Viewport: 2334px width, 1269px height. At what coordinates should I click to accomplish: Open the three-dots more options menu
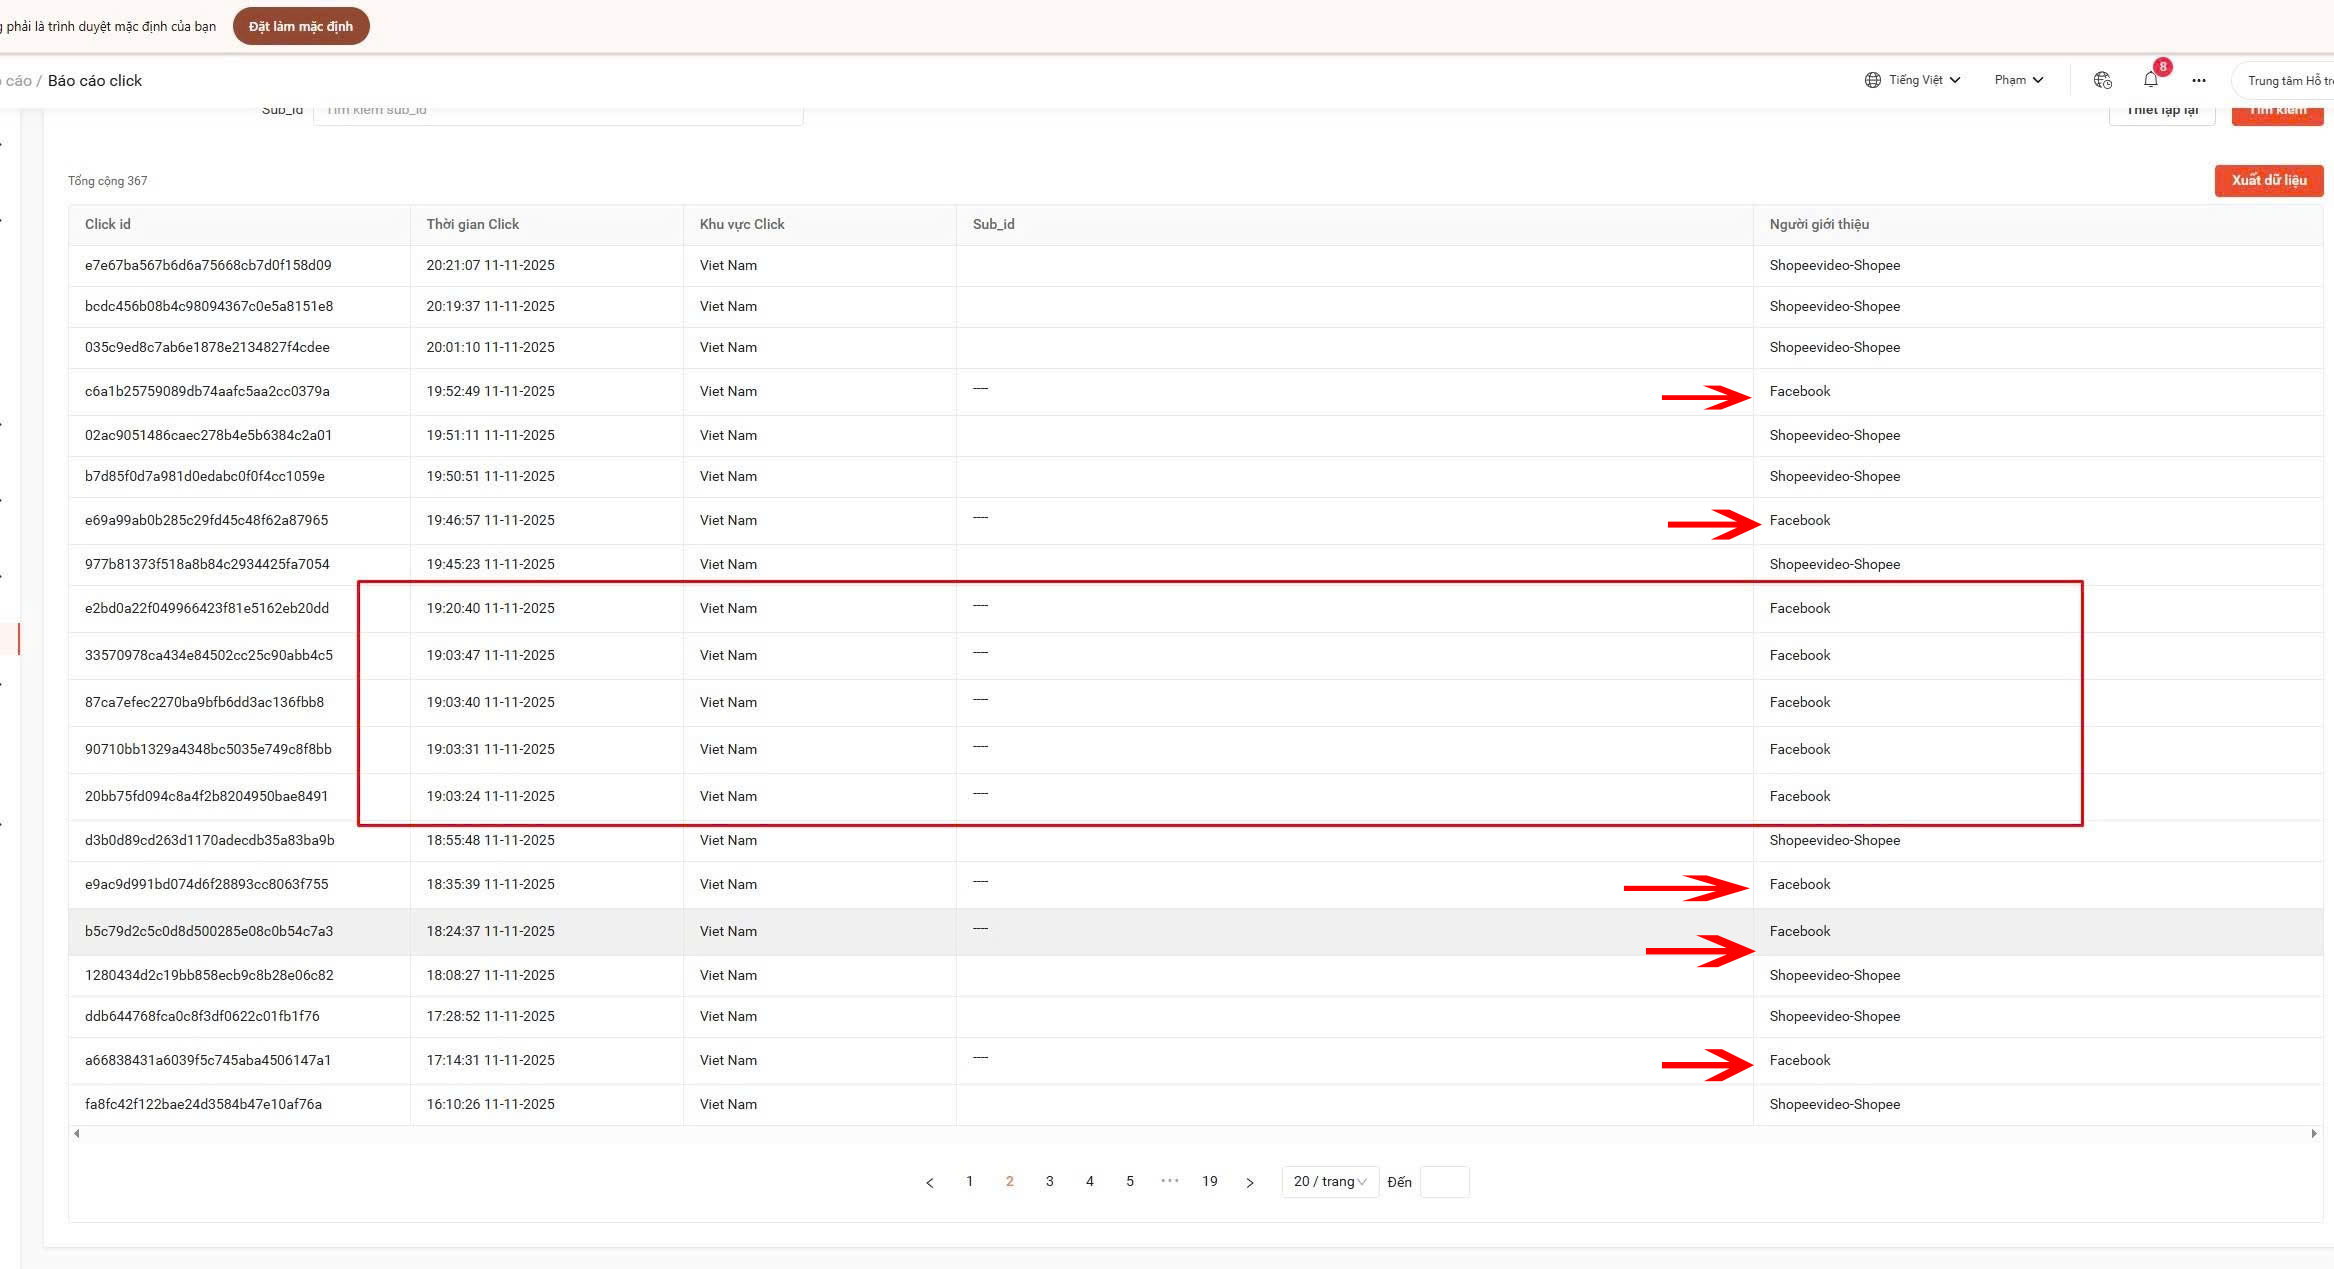coord(2198,80)
